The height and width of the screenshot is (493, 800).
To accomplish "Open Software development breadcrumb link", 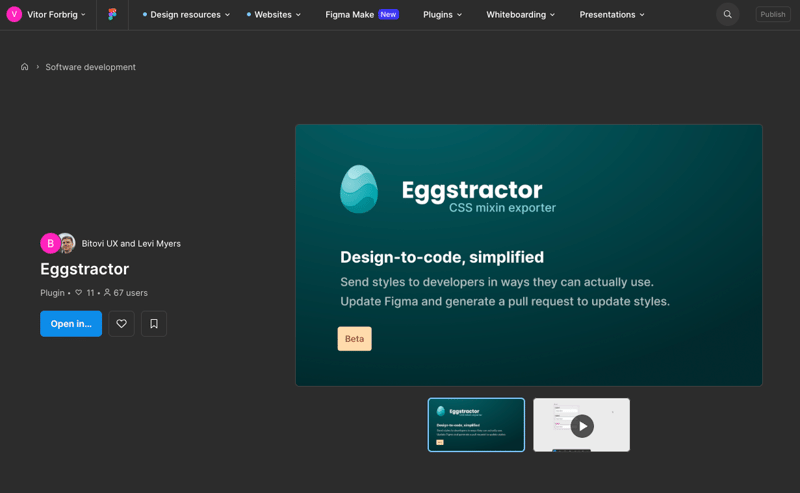I will tap(90, 67).
